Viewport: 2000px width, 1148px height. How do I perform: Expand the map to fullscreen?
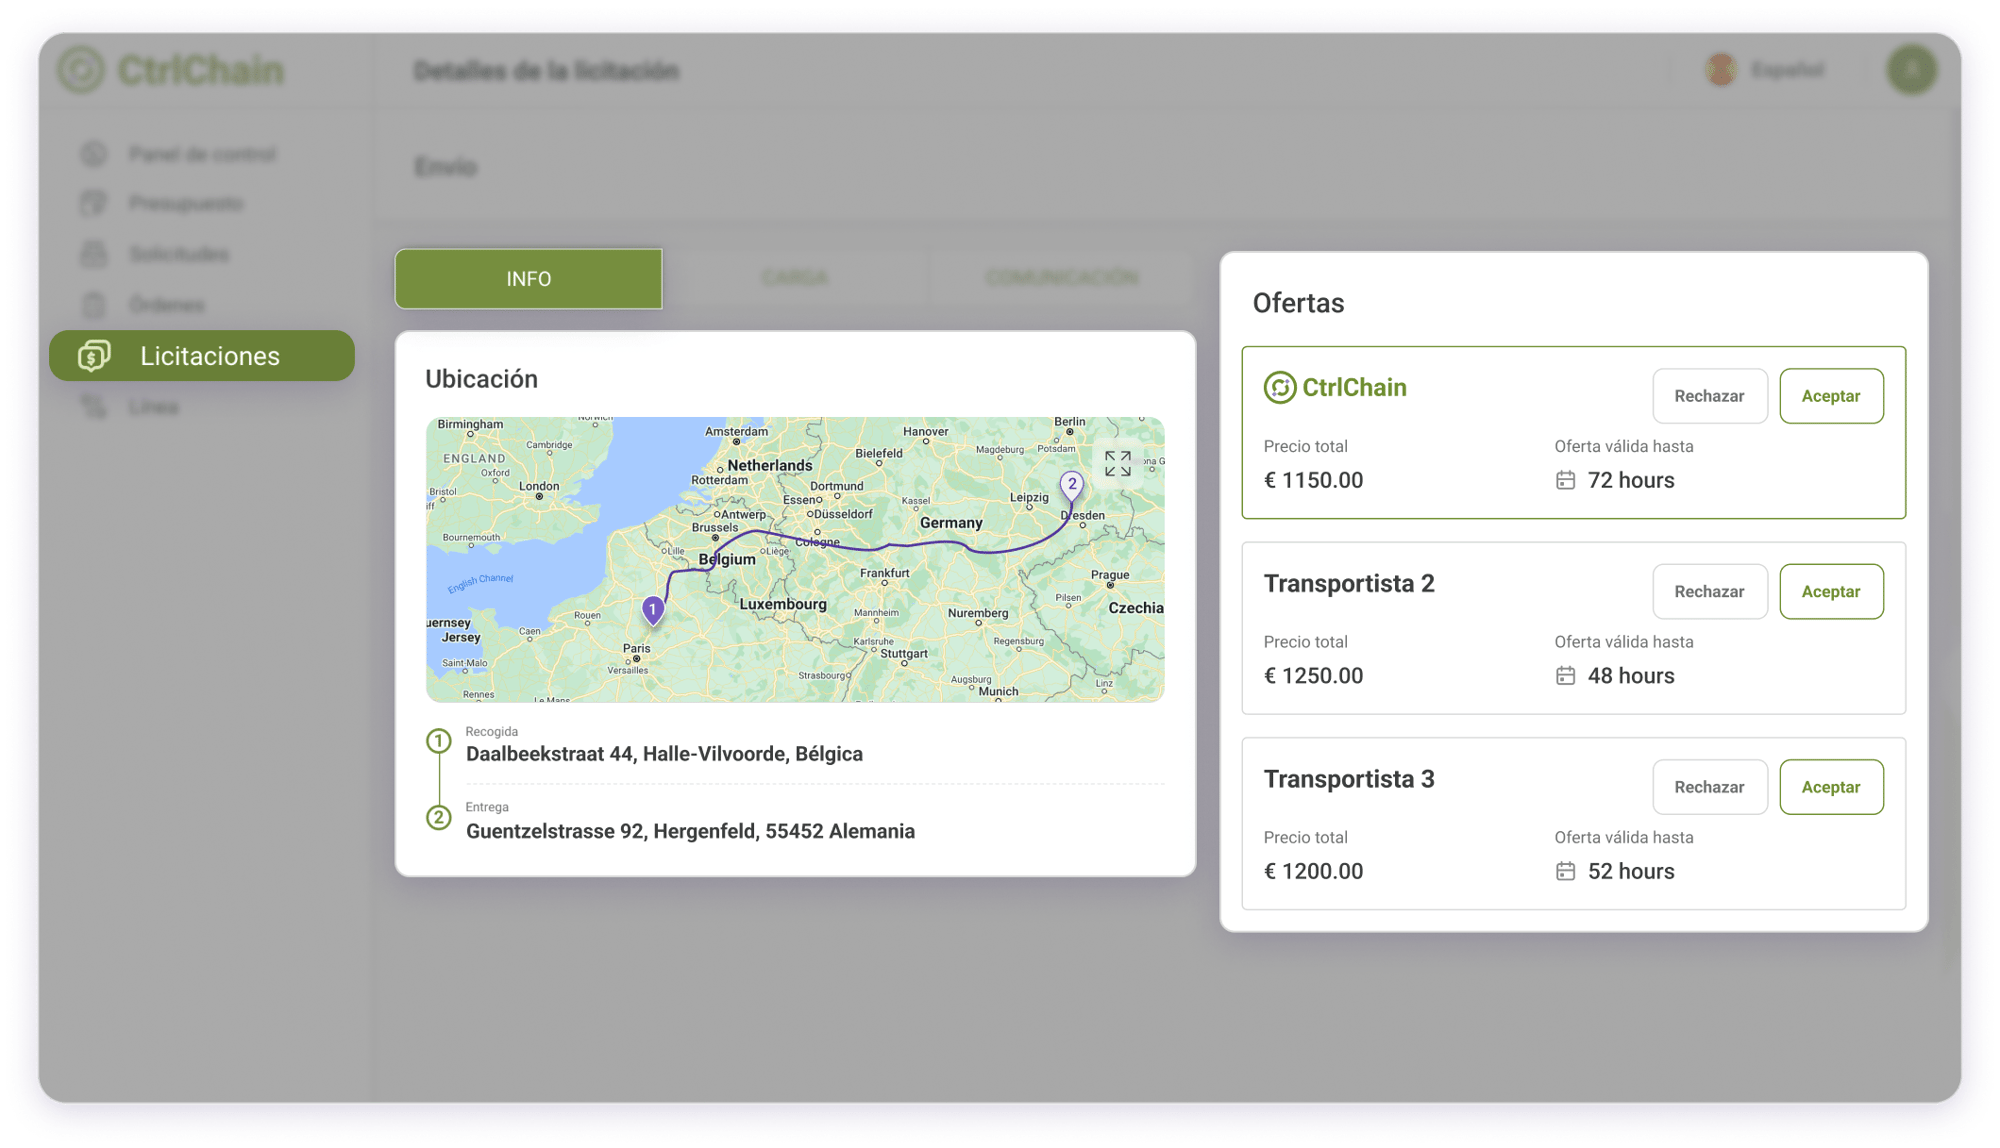[1118, 464]
